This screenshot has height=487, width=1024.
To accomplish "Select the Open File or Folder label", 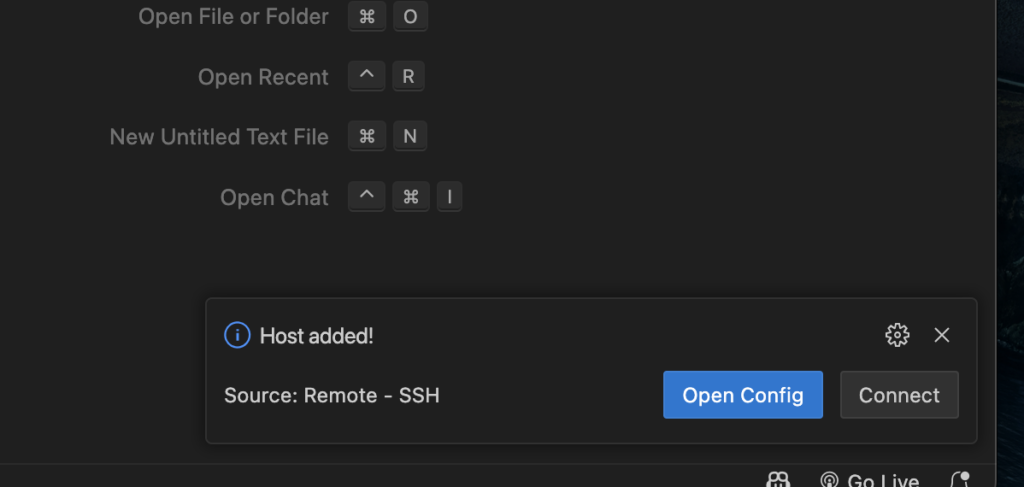I will 233,16.
